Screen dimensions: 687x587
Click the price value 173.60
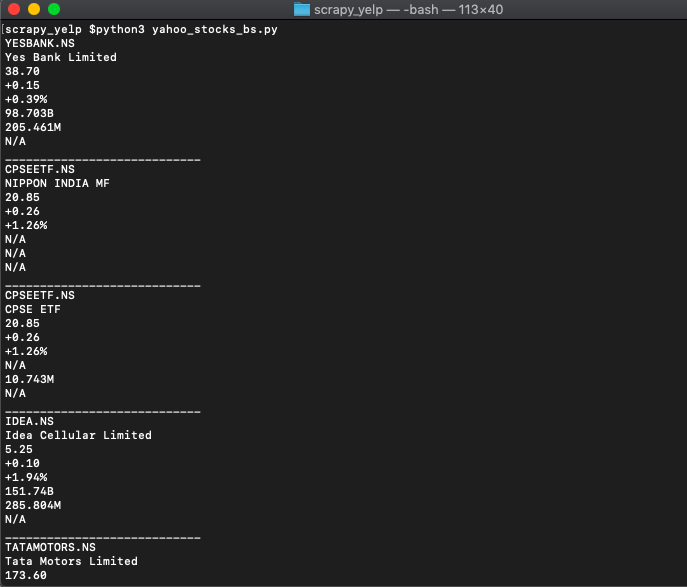pos(26,576)
